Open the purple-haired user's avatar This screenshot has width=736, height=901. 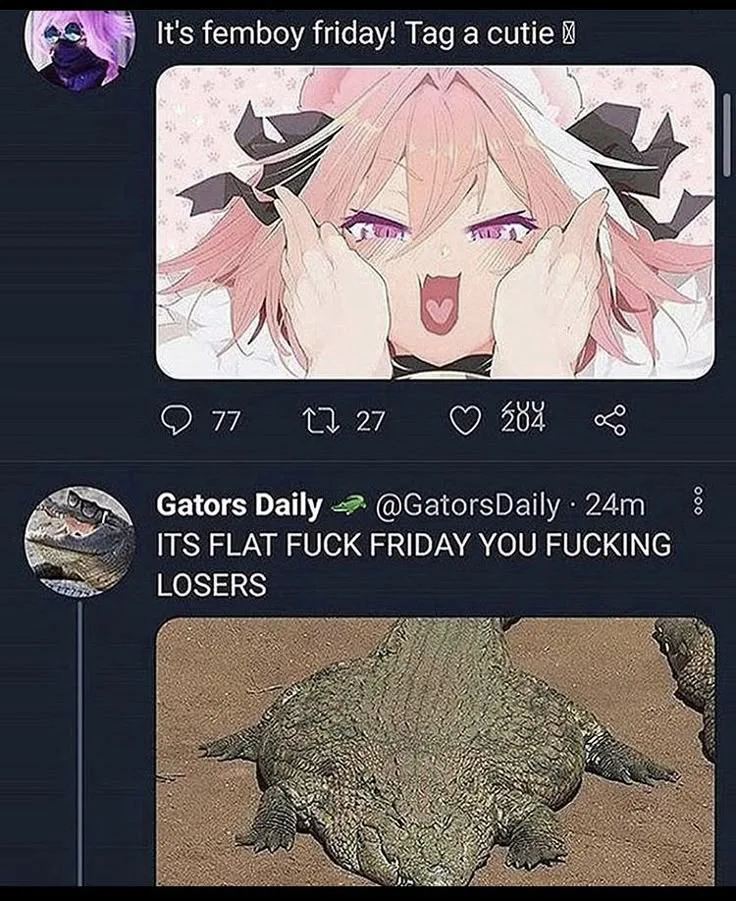80,48
